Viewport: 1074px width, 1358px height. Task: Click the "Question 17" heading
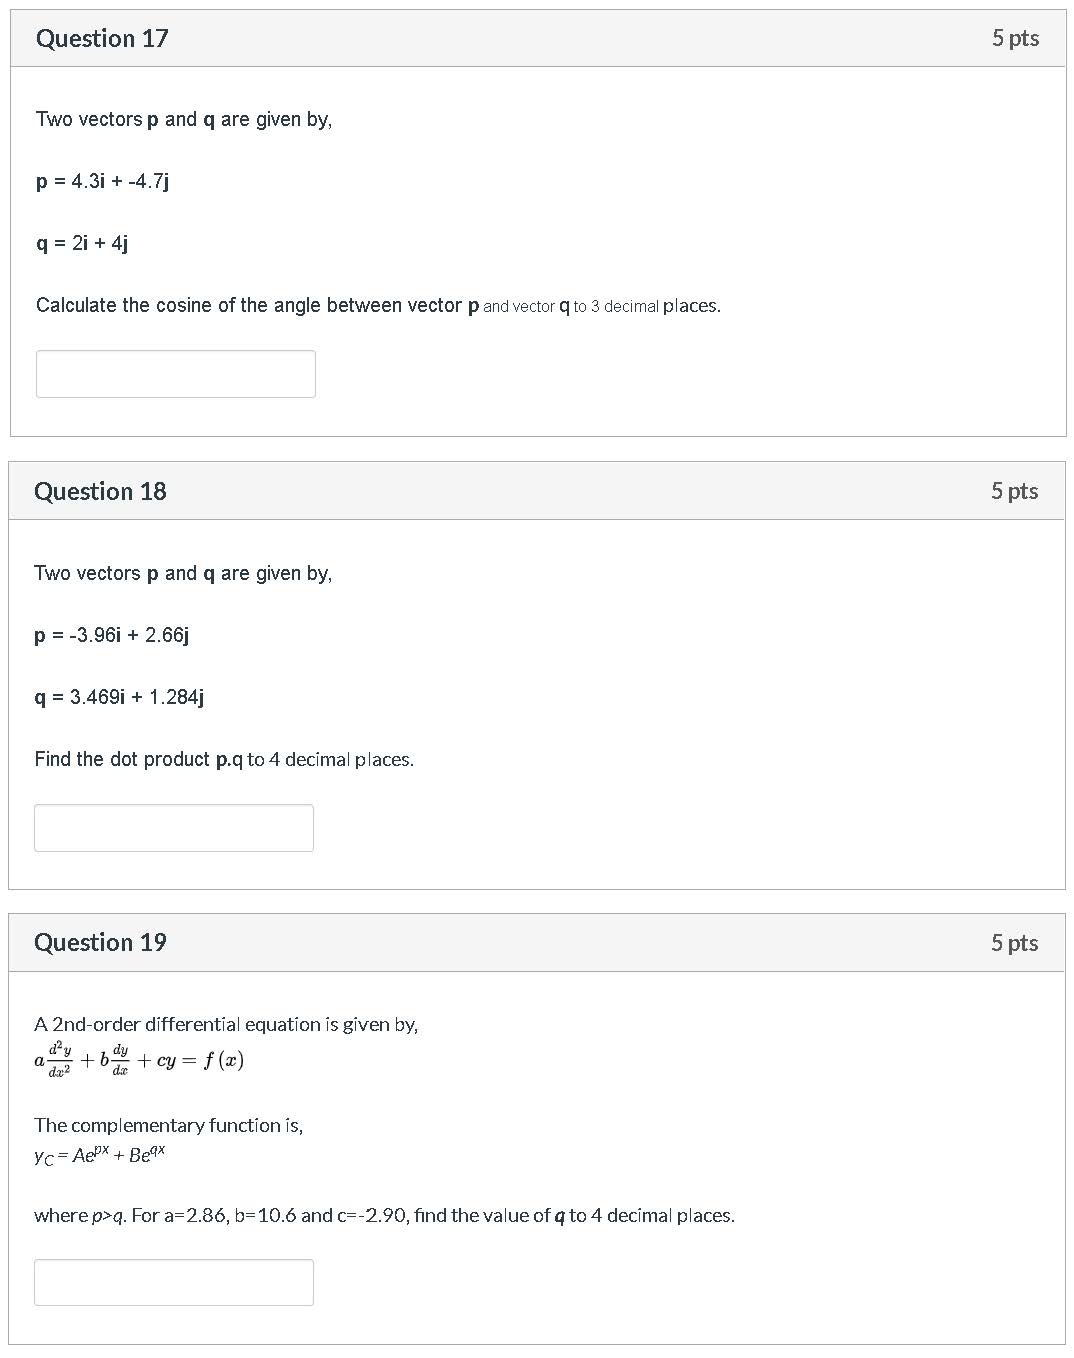click(102, 39)
